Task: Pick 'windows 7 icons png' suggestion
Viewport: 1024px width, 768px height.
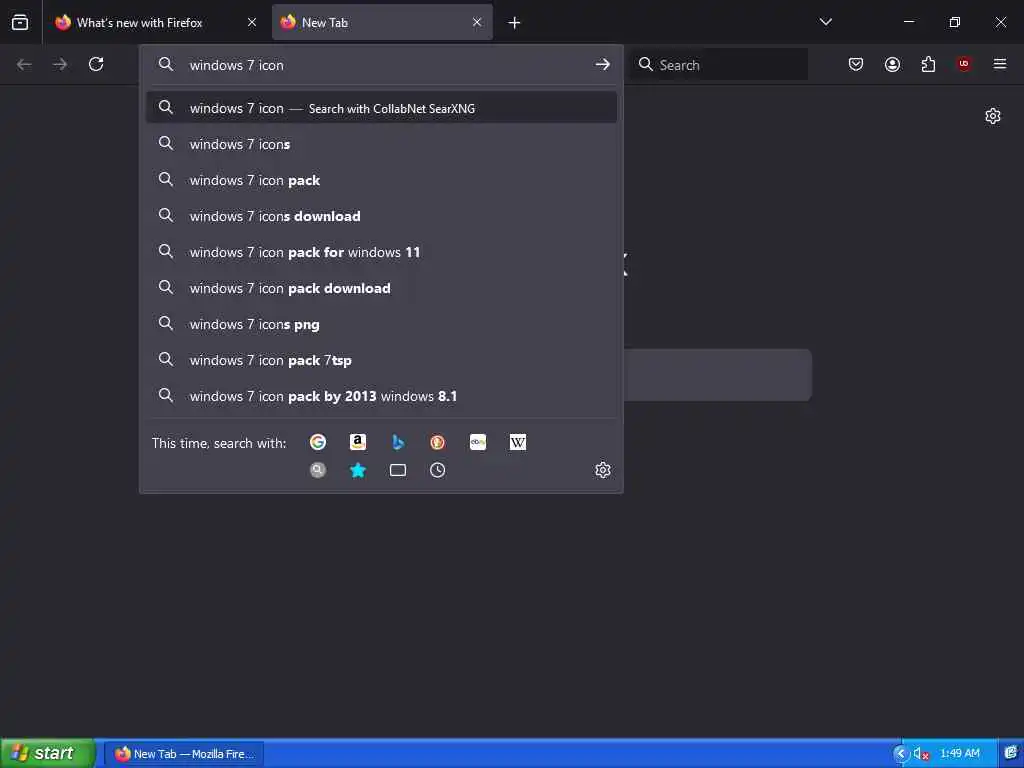Action: click(x=381, y=323)
